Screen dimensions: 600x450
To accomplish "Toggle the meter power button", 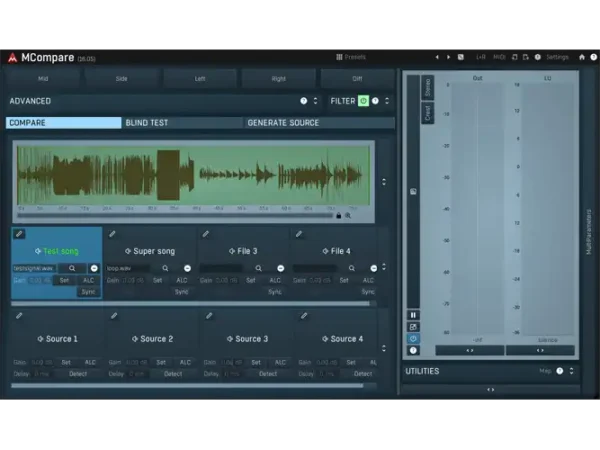I will pos(413,339).
